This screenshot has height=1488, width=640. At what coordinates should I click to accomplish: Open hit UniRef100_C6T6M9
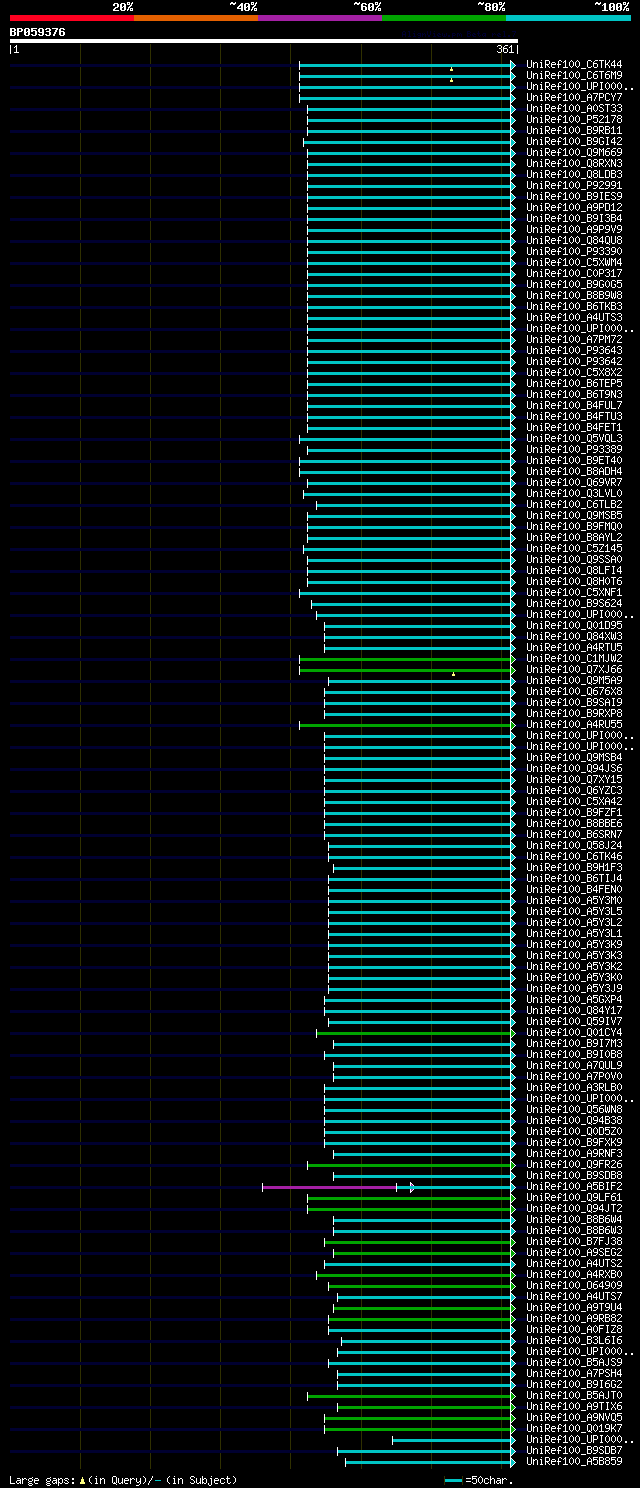coord(573,76)
